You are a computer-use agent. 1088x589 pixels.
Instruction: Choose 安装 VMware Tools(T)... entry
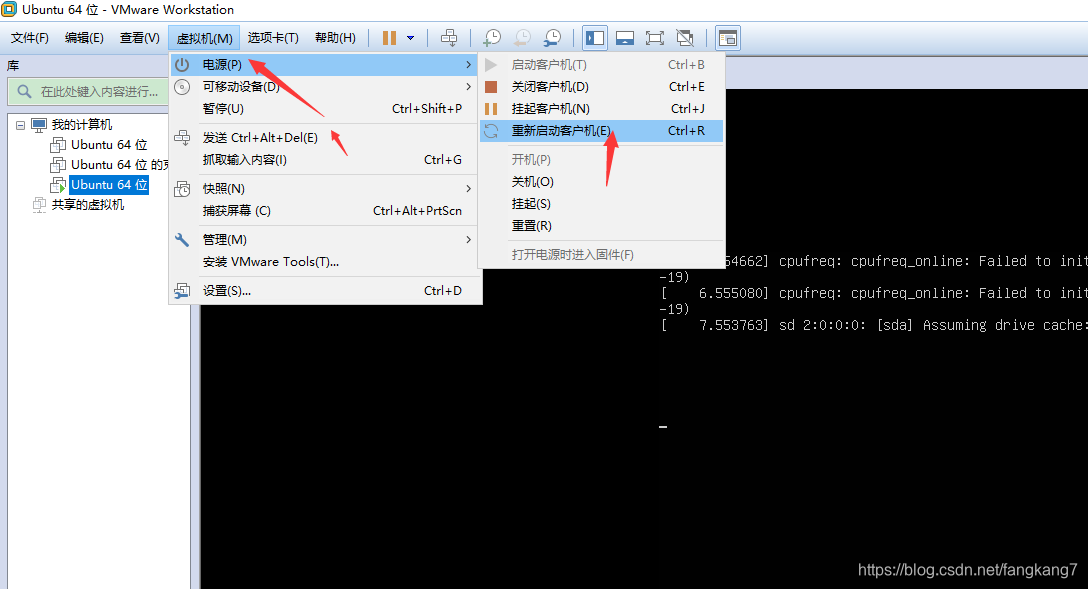coord(324,262)
